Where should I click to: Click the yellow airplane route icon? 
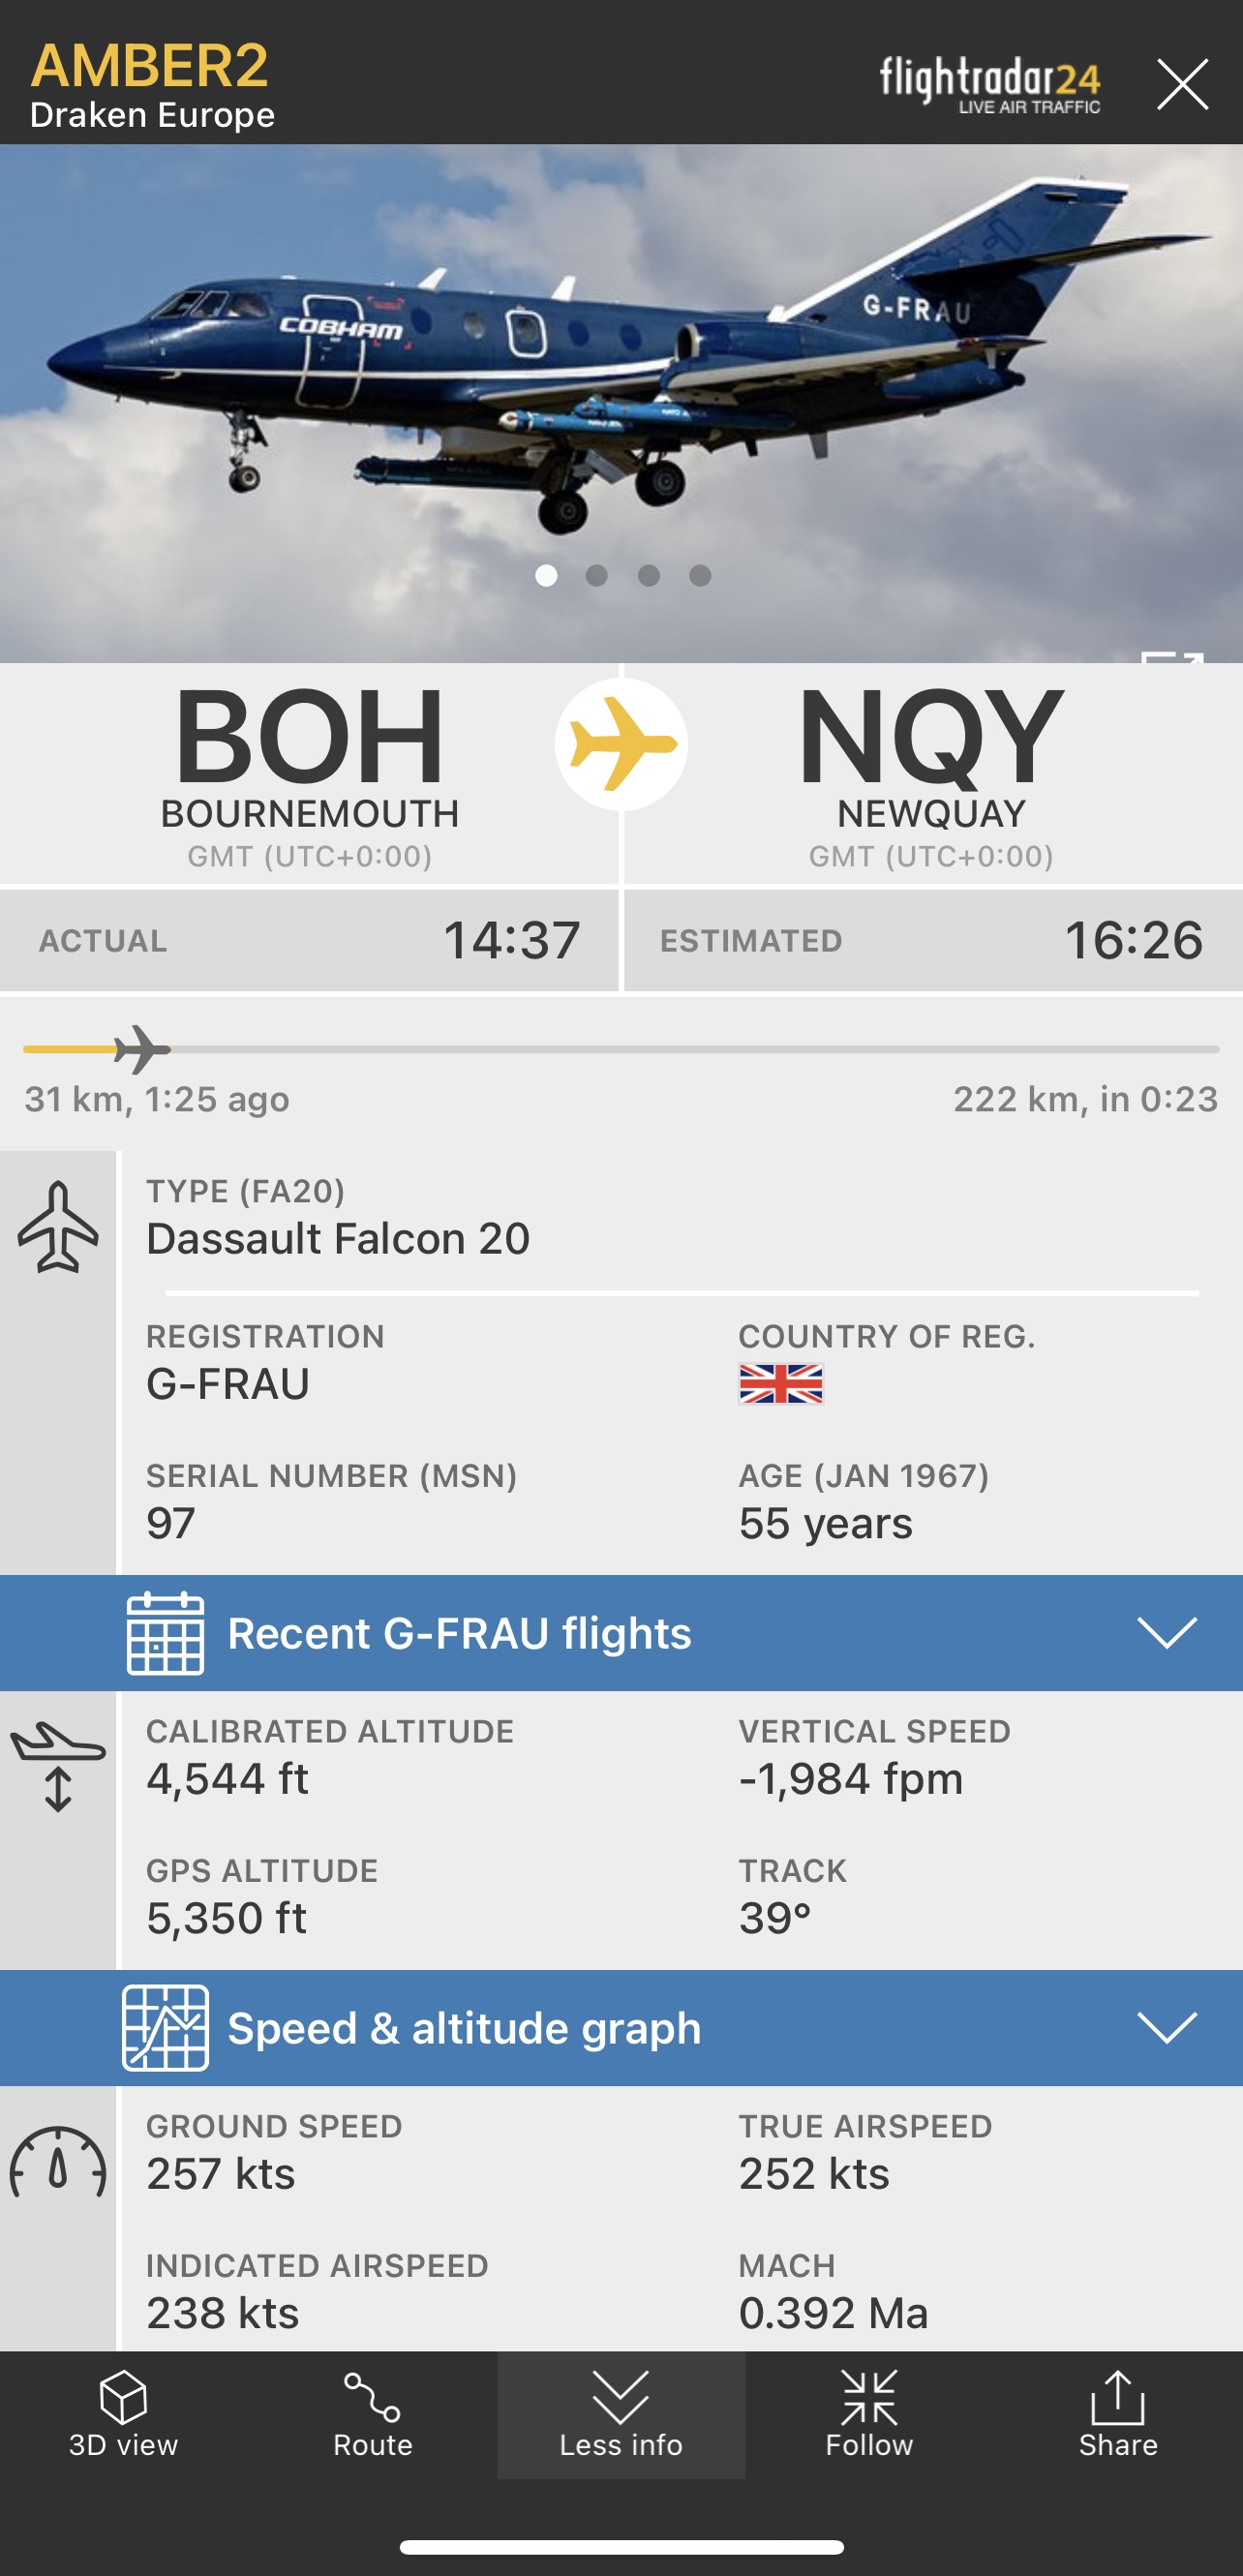(x=621, y=744)
